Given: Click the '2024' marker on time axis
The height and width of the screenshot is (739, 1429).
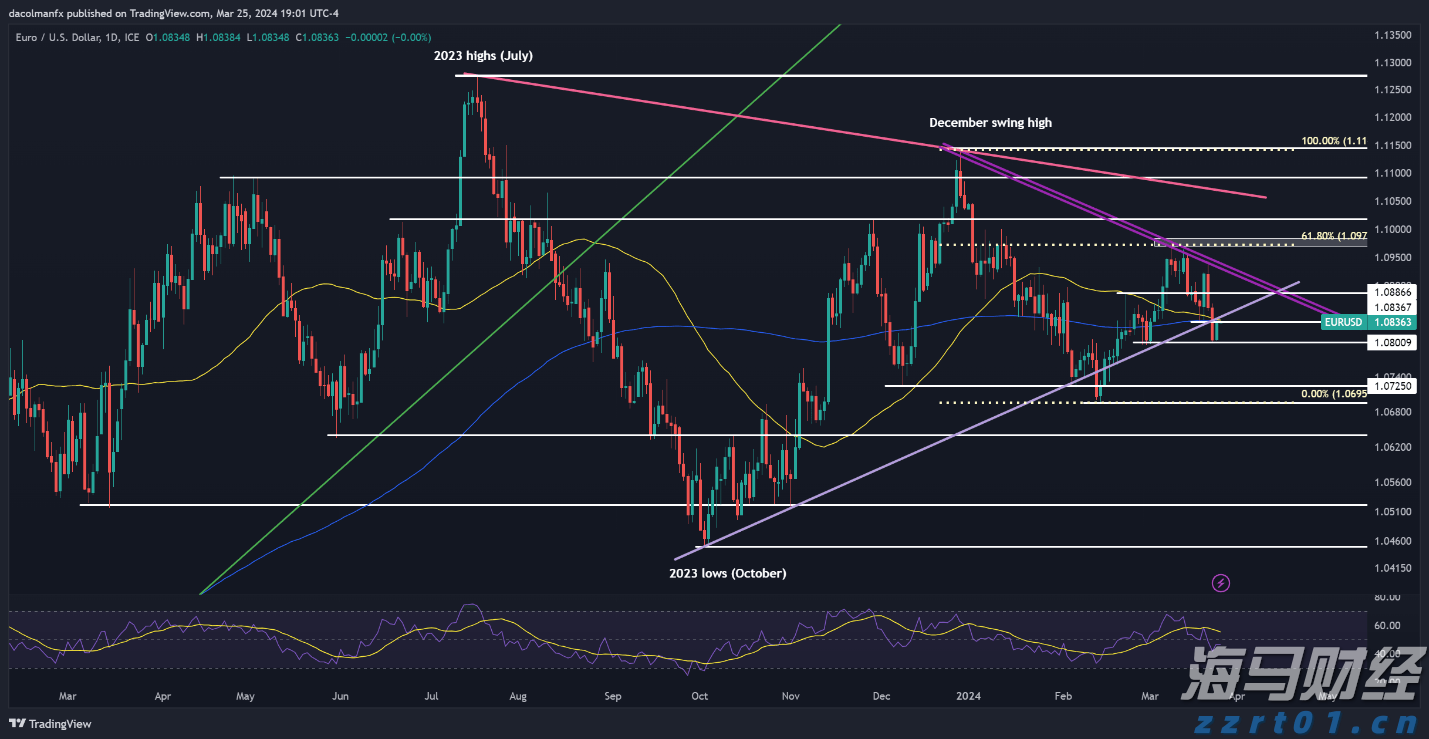Looking at the screenshot, I should coord(966,695).
